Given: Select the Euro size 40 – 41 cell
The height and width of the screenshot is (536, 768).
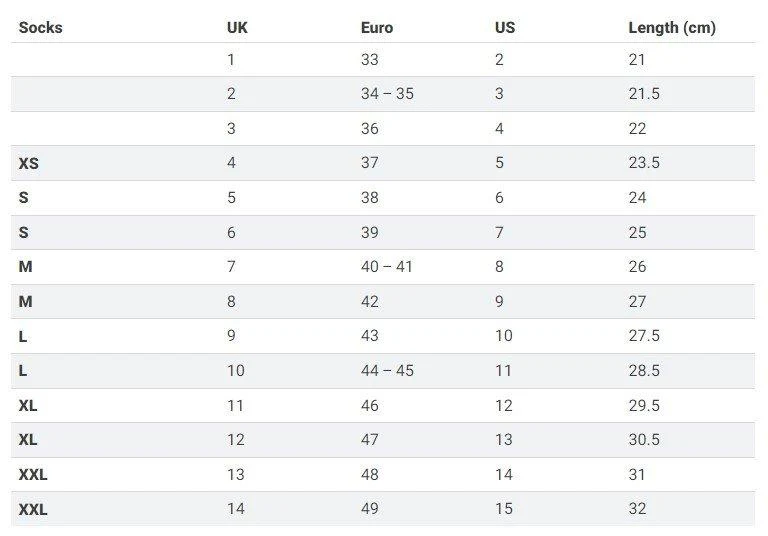Looking at the screenshot, I should (x=387, y=267).
